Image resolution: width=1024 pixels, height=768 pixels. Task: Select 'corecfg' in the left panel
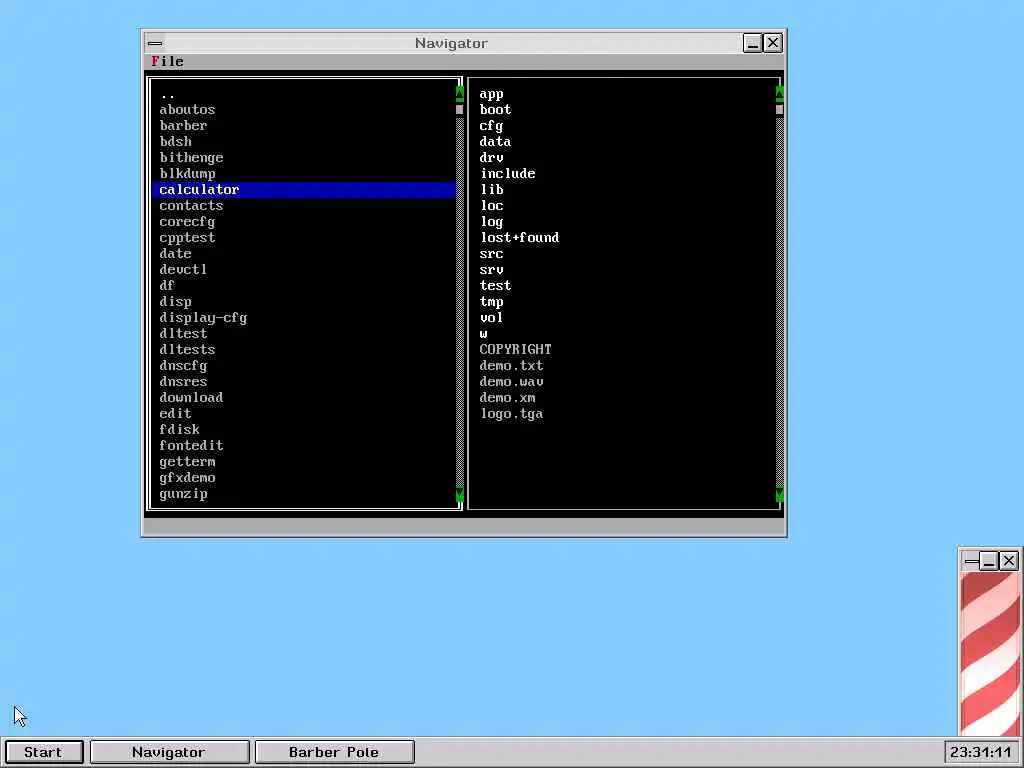click(x=304, y=221)
